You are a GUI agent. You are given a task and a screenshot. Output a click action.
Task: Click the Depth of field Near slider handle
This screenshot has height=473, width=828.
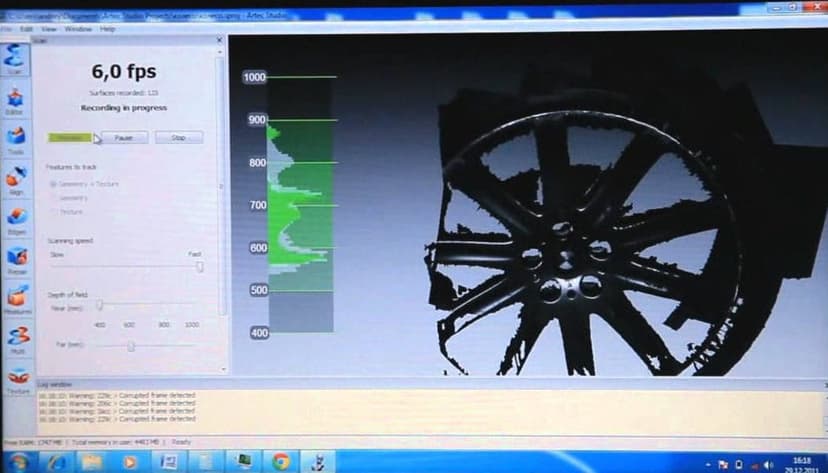tap(99, 305)
